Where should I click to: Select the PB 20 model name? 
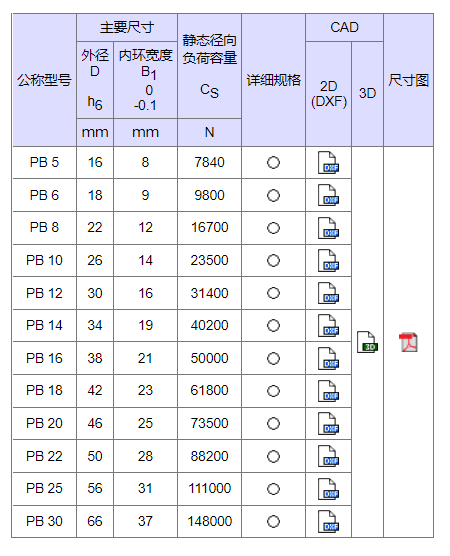point(44,423)
